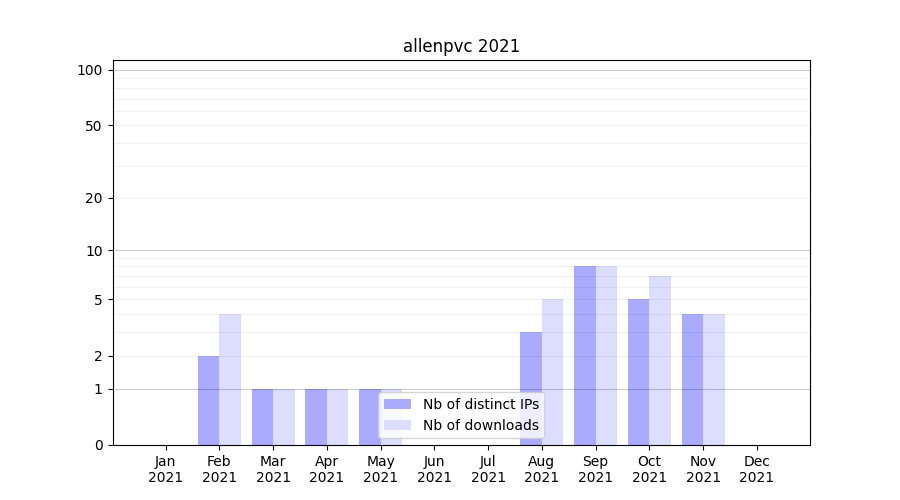
Task: Click the 100 tick label on y-axis
Action: point(90,70)
